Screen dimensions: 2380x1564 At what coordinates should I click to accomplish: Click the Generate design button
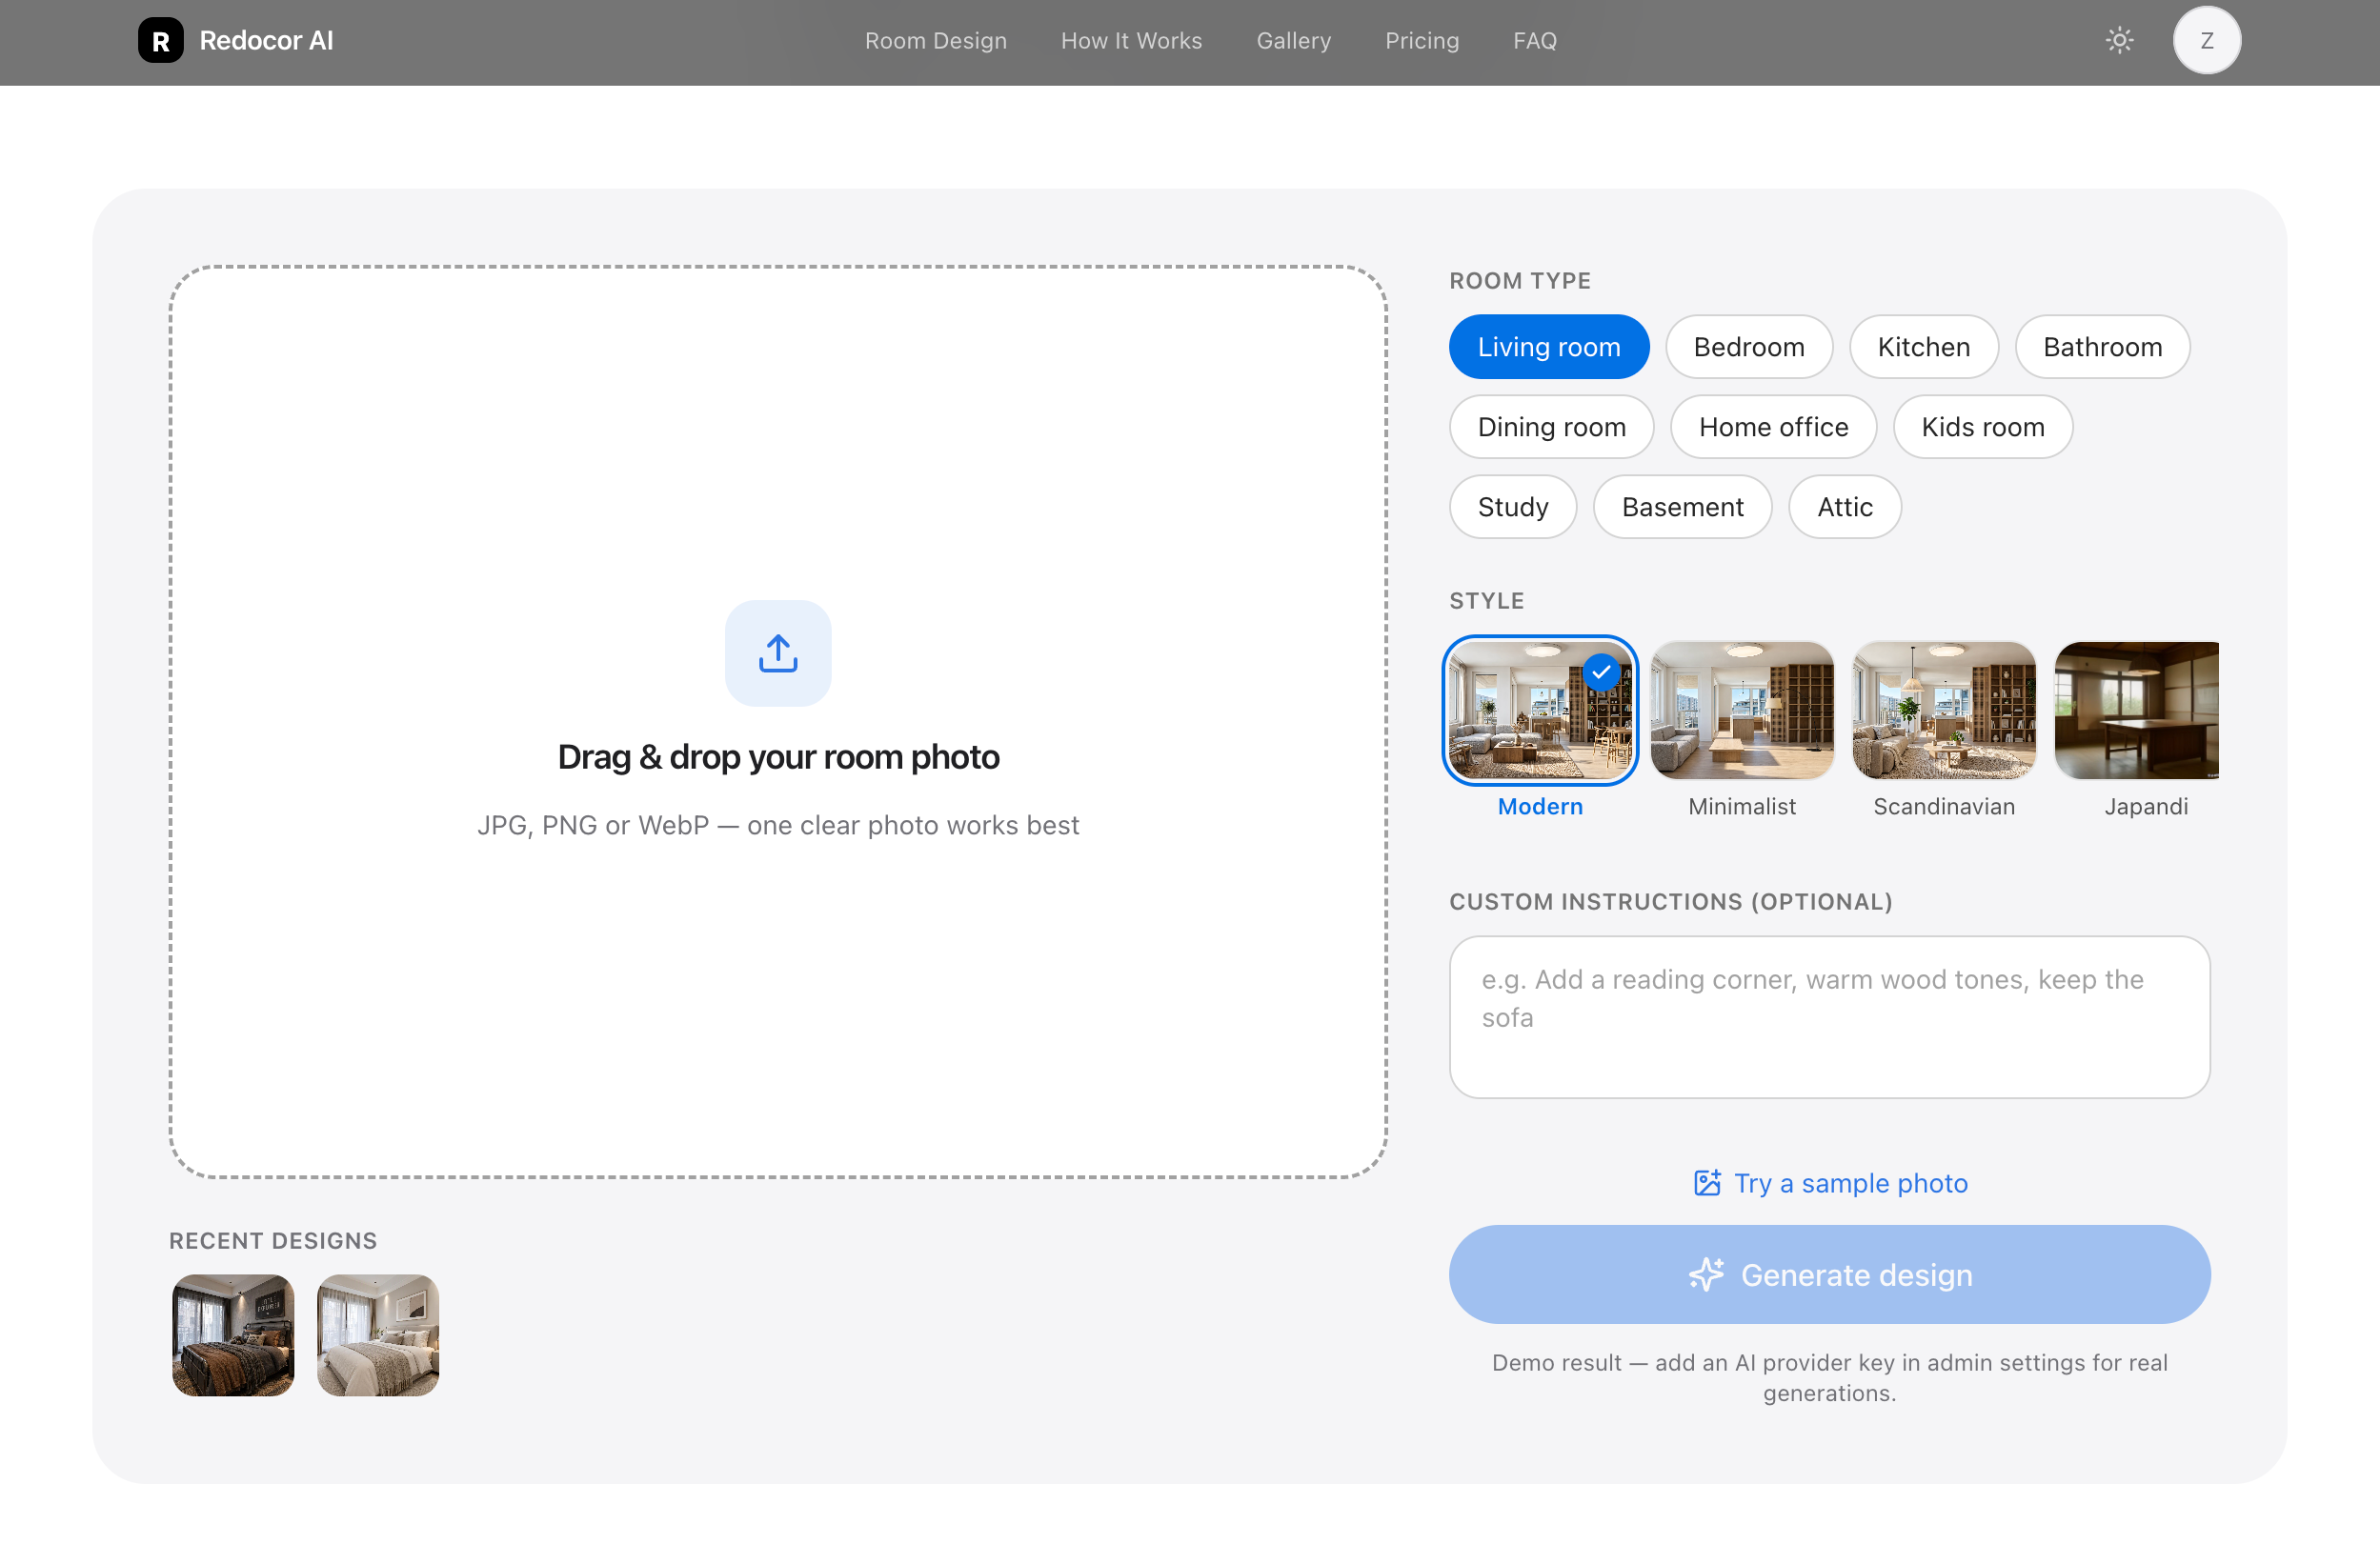tap(1829, 1275)
